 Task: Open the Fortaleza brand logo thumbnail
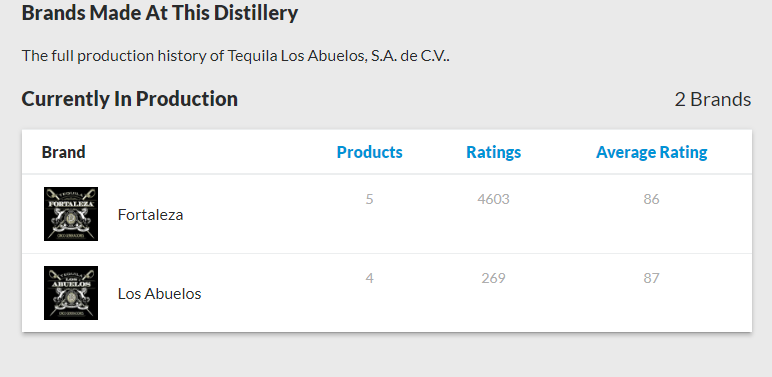[71, 214]
